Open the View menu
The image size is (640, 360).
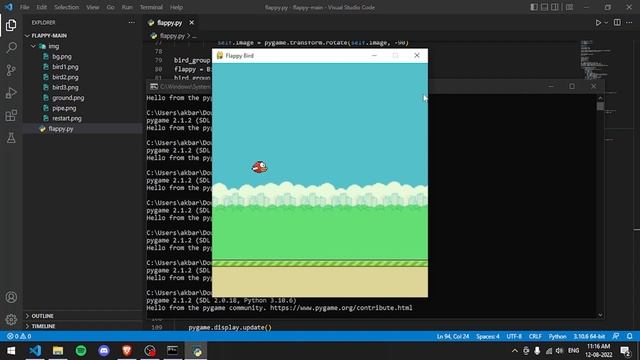pos(93,7)
